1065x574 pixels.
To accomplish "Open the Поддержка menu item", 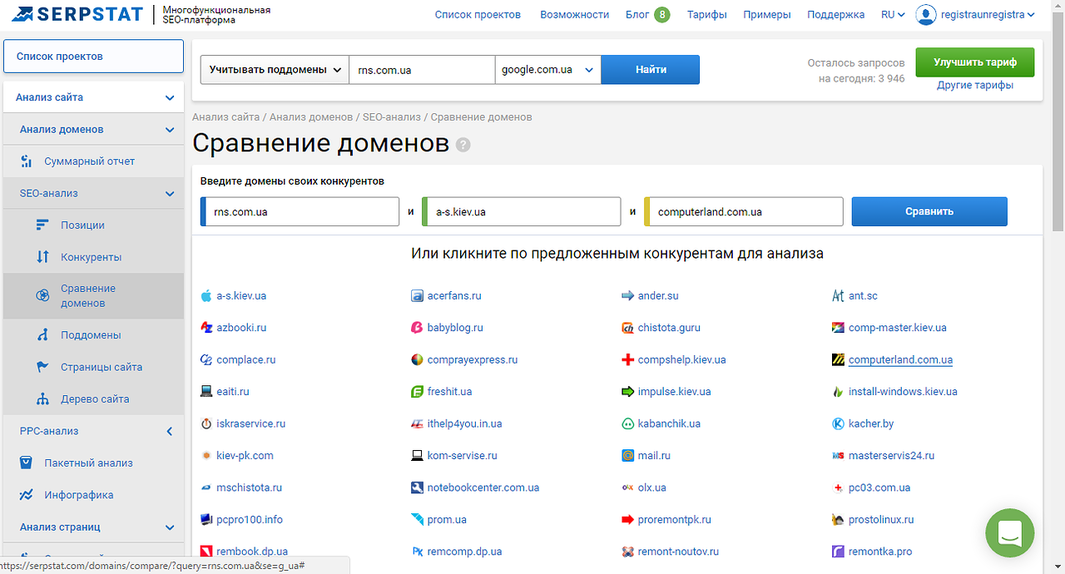I will point(835,14).
